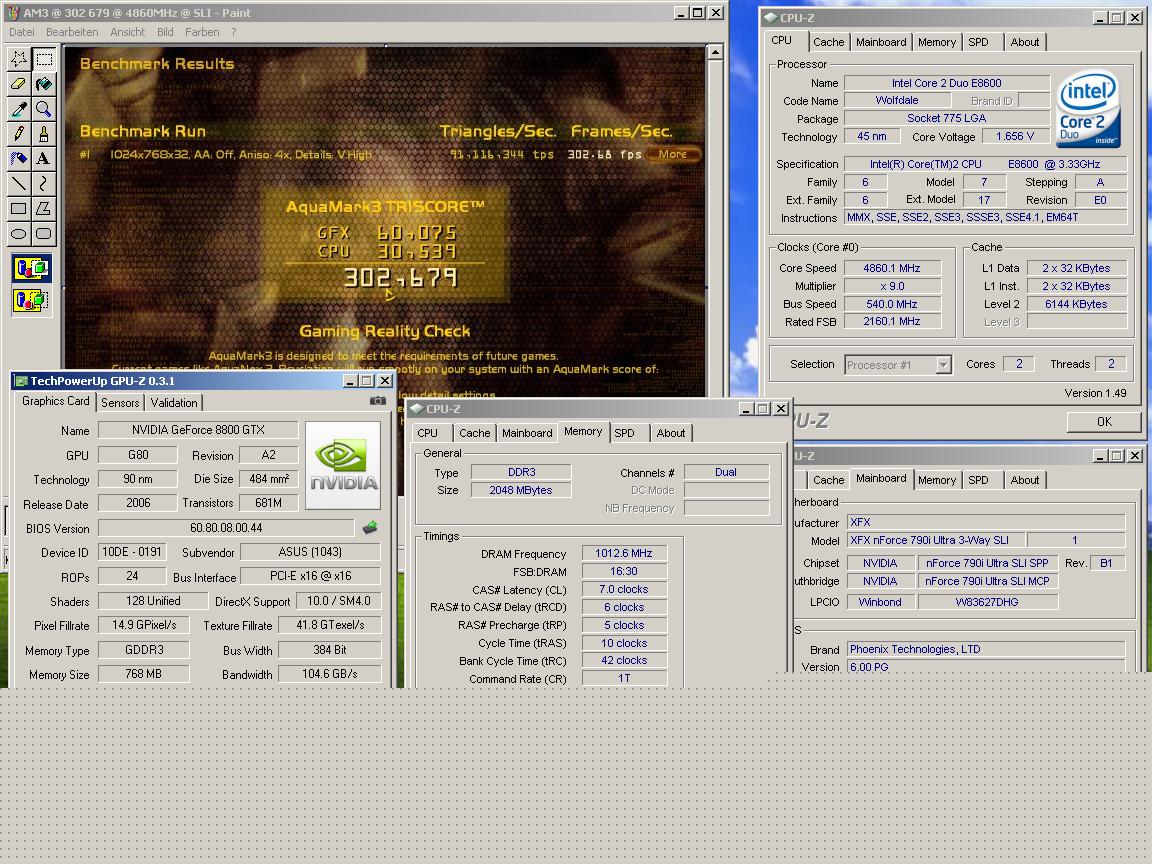The width and height of the screenshot is (1152, 864).
Task: Open About tab in CPU-Z Memory window
Action: [671, 433]
